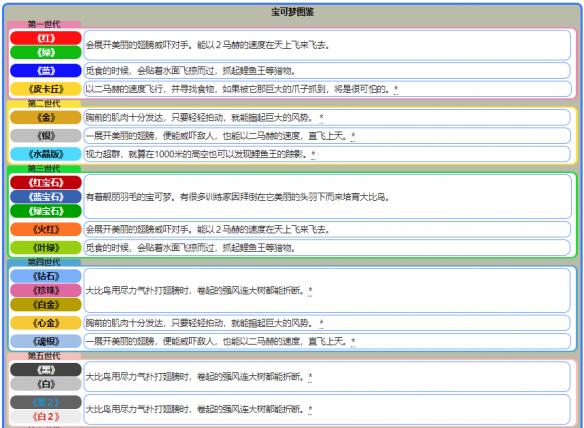Click the 第一世代 generation header
The height and width of the screenshot is (428, 584).
coord(44,24)
